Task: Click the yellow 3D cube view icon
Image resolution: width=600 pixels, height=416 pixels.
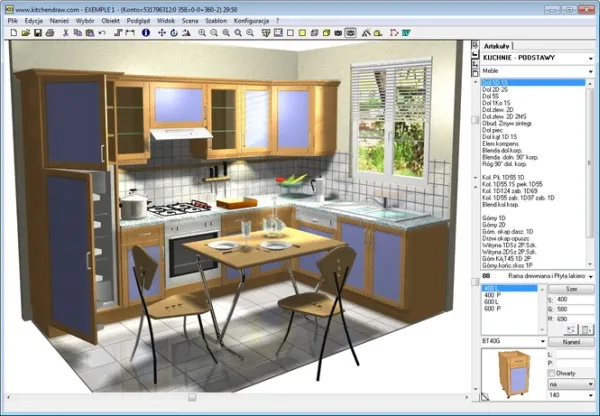Action: pyautogui.click(x=326, y=33)
